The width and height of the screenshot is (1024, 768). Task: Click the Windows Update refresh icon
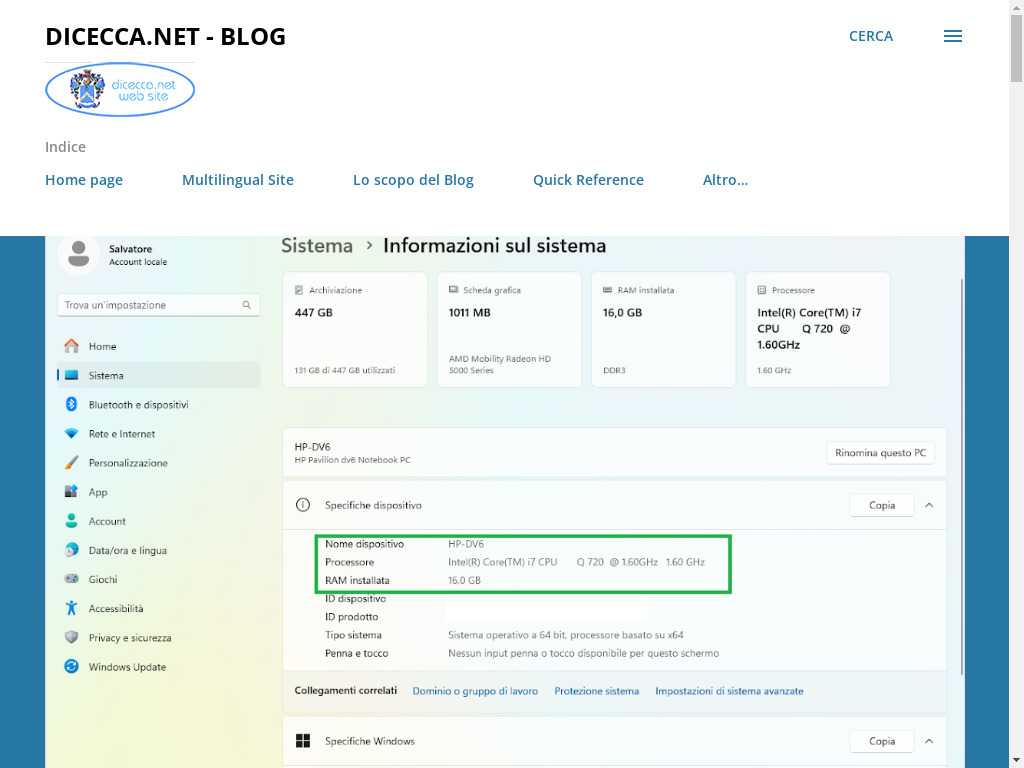click(71, 667)
